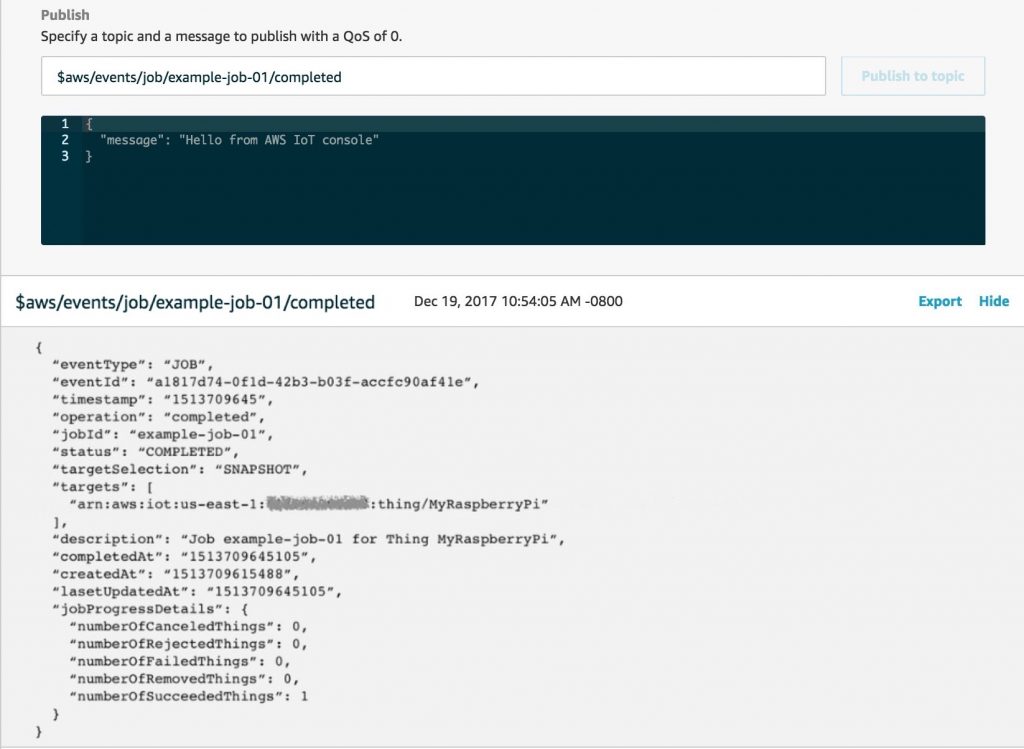
Task: Click the Publish to topic button
Action: 912,76
